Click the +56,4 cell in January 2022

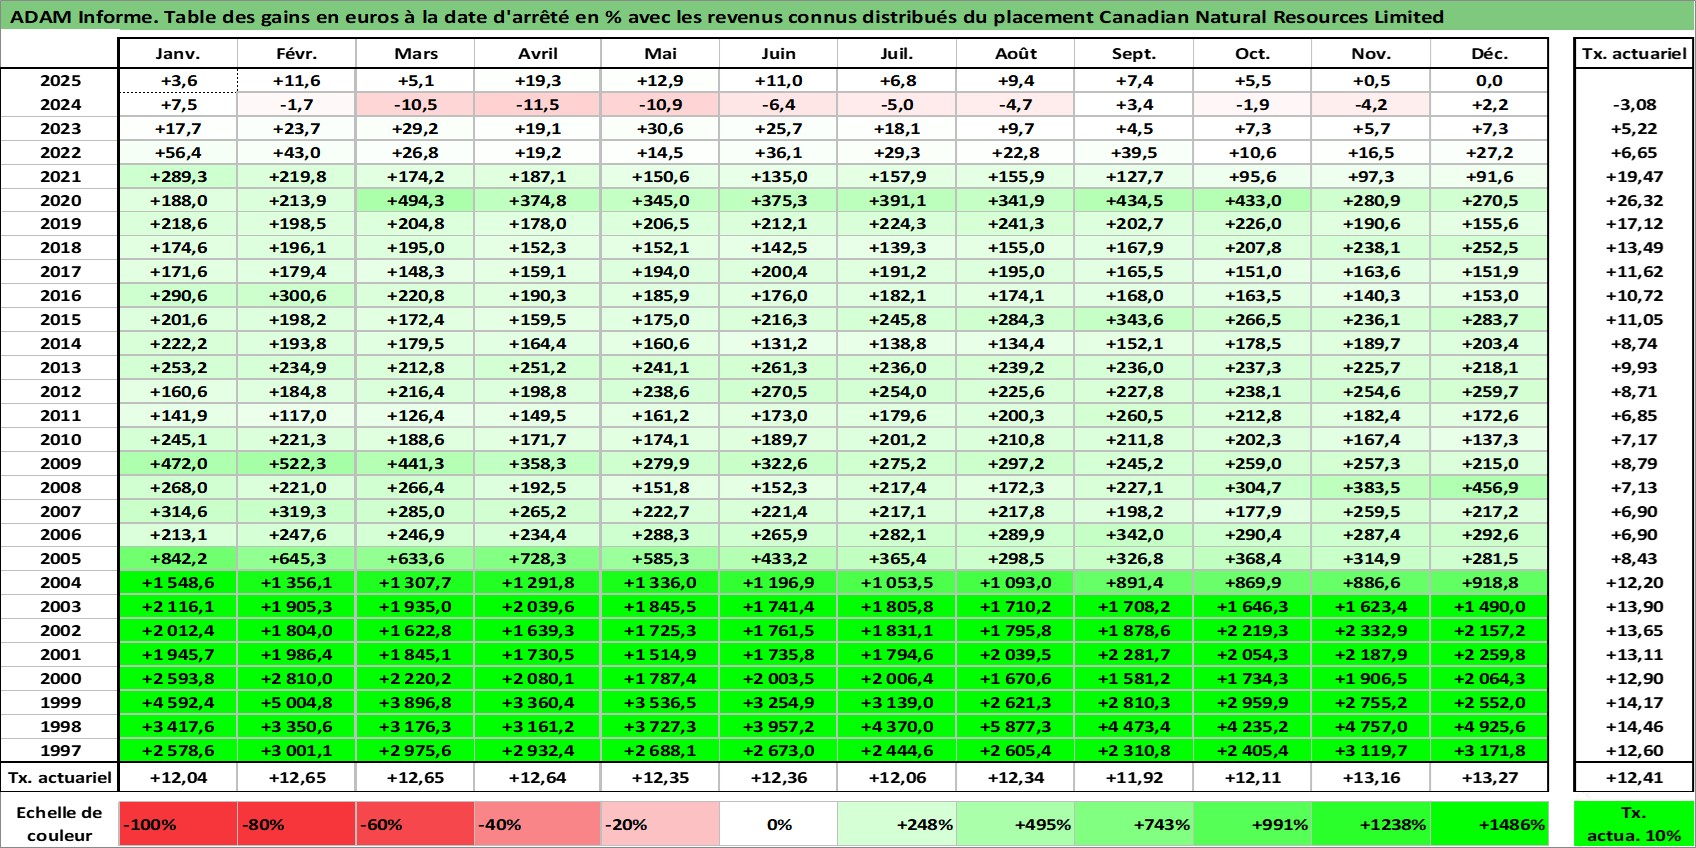tap(178, 152)
